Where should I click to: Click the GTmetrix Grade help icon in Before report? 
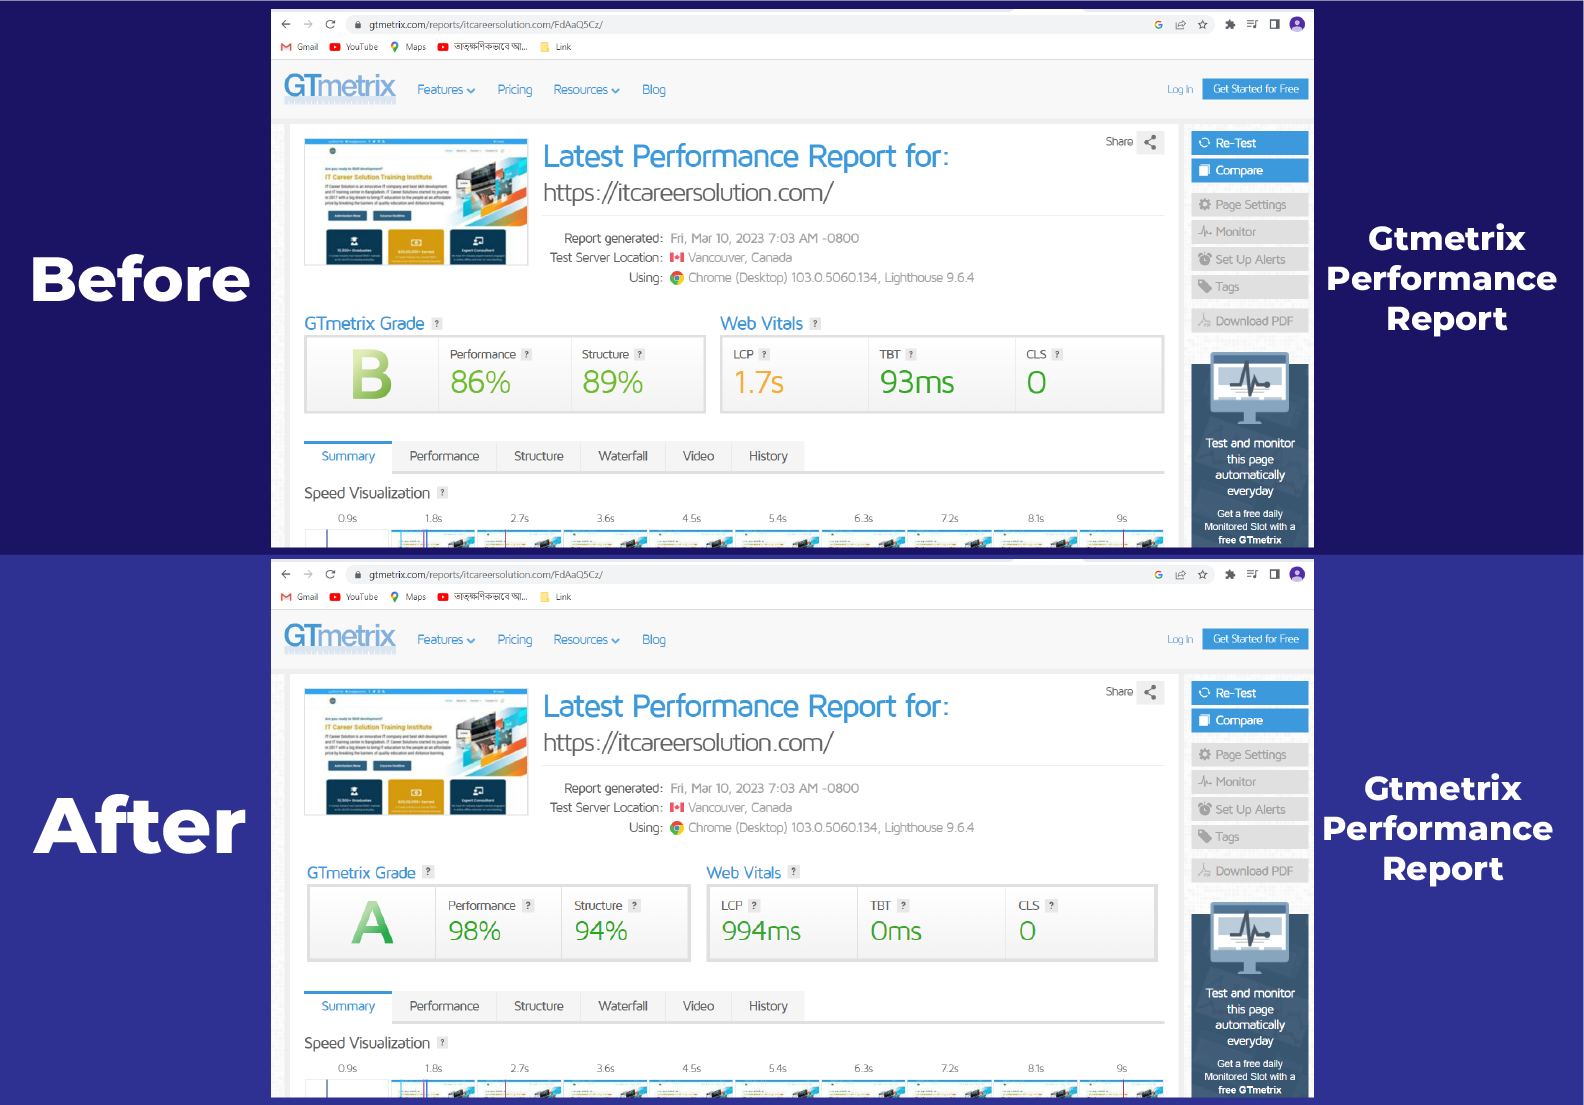(436, 324)
